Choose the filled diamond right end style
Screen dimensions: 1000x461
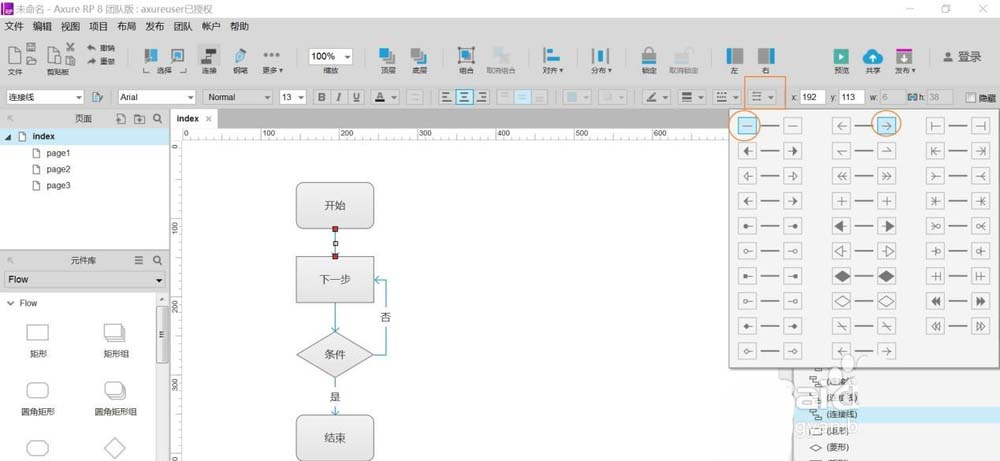click(886, 276)
